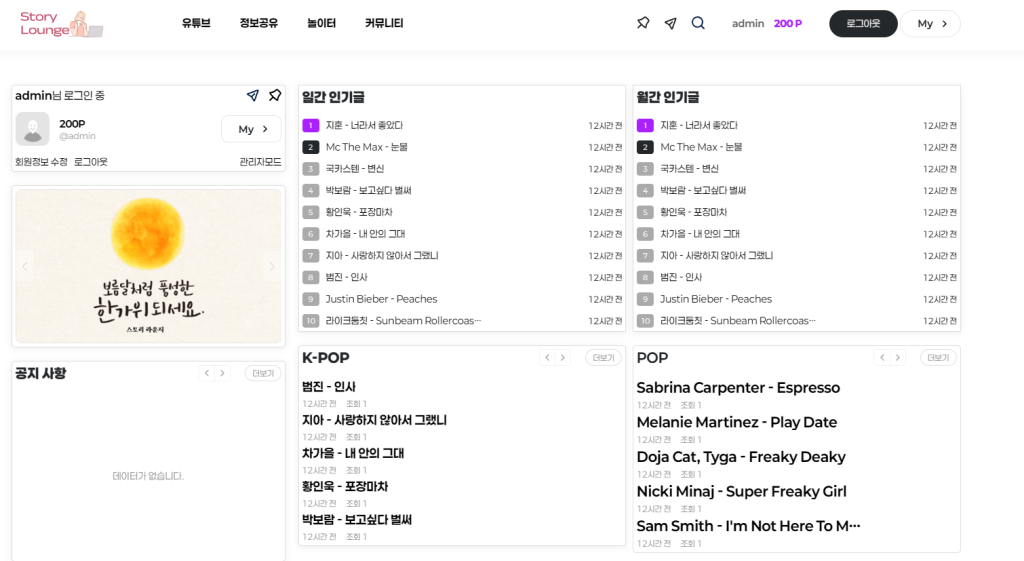Click paper plane icon in login panel
Viewport: 1024px width, 561px height.
pyautogui.click(x=253, y=96)
